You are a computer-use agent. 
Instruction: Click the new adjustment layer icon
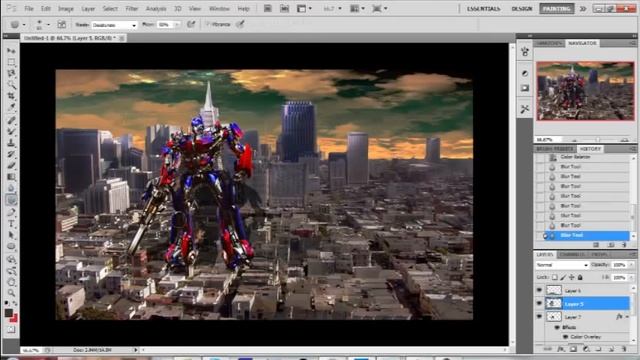(586, 349)
